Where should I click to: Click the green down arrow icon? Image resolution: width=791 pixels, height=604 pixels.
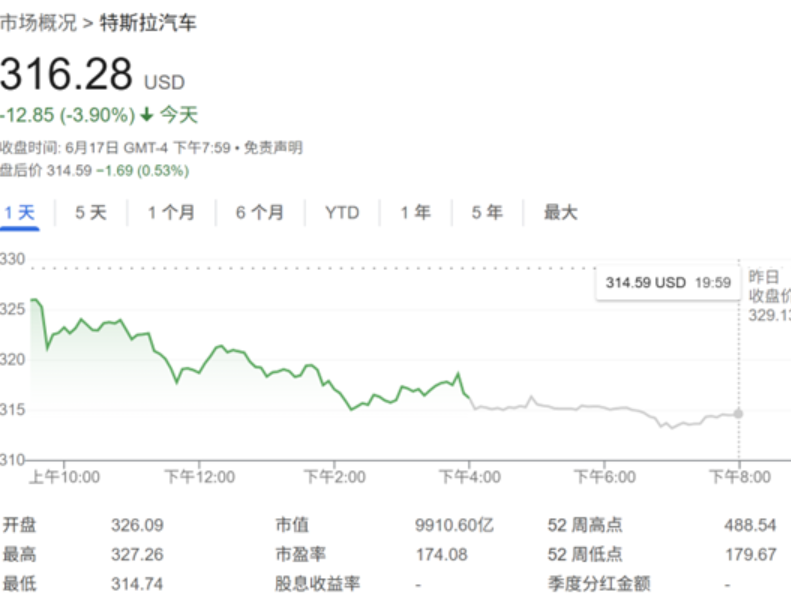147,115
